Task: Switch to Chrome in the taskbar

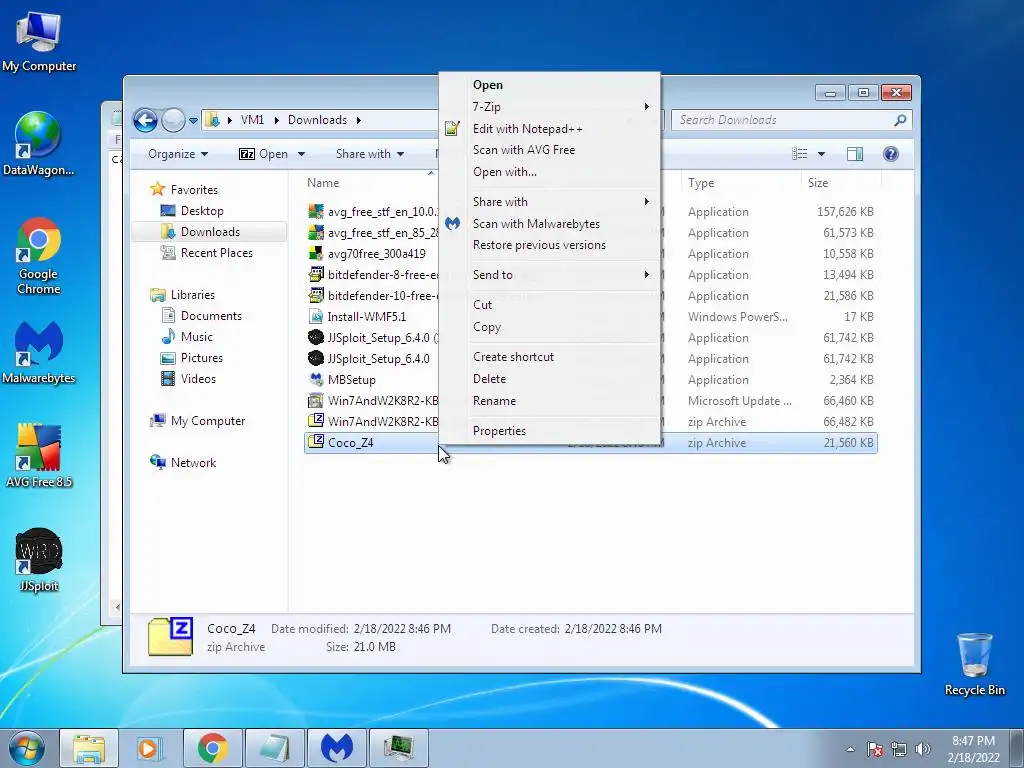Action: [212, 748]
